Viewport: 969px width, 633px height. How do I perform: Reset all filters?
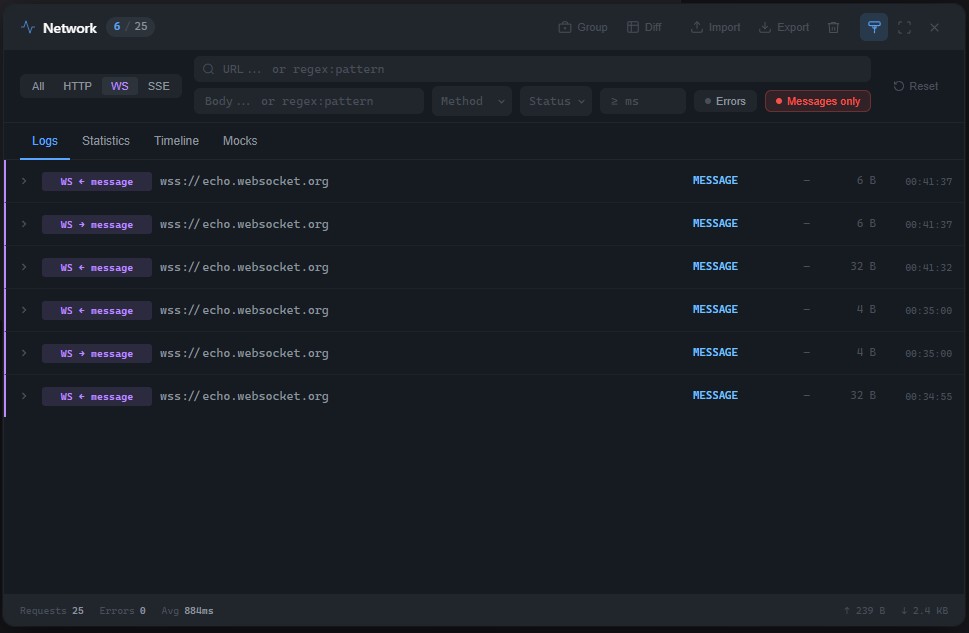point(915,86)
